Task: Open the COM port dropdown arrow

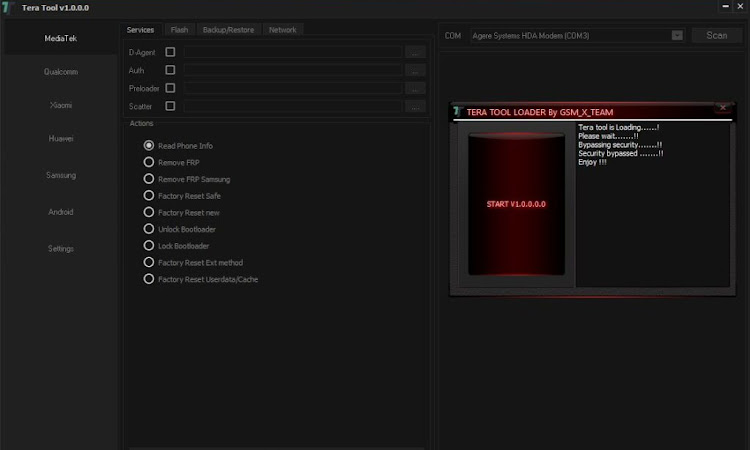Action: [677, 35]
